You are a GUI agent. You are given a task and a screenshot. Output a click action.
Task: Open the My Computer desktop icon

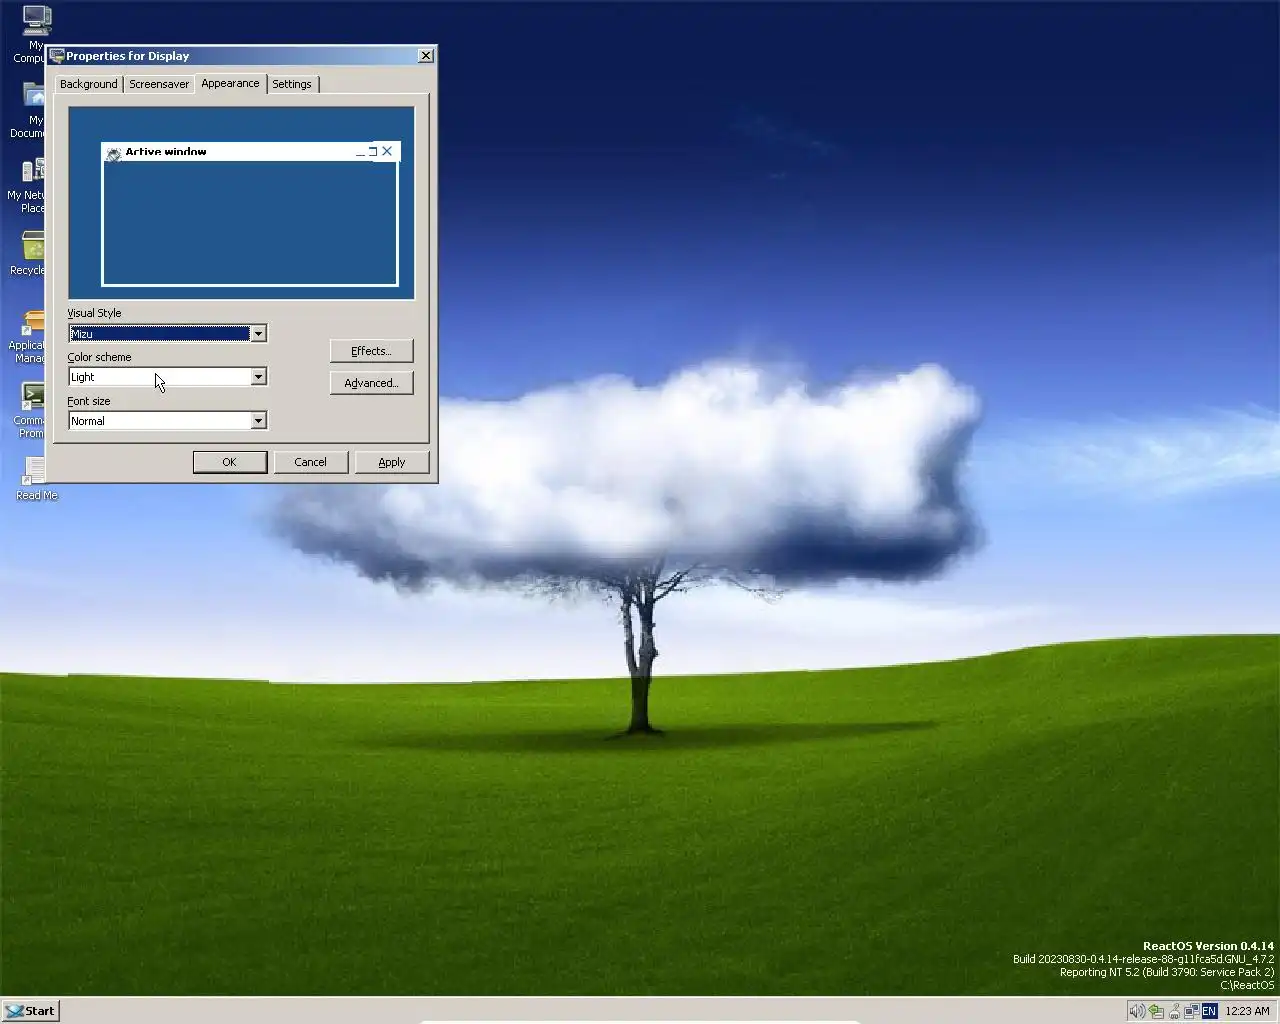[37, 20]
